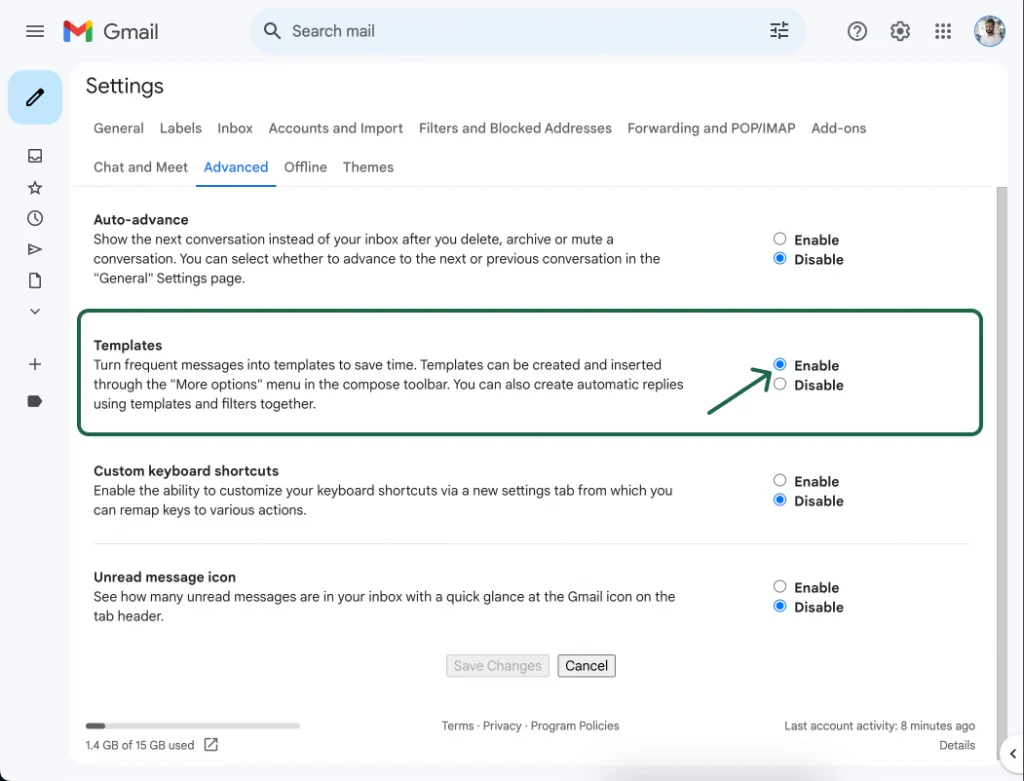
Task: Open the Google apps grid
Action: pyautogui.click(x=942, y=31)
